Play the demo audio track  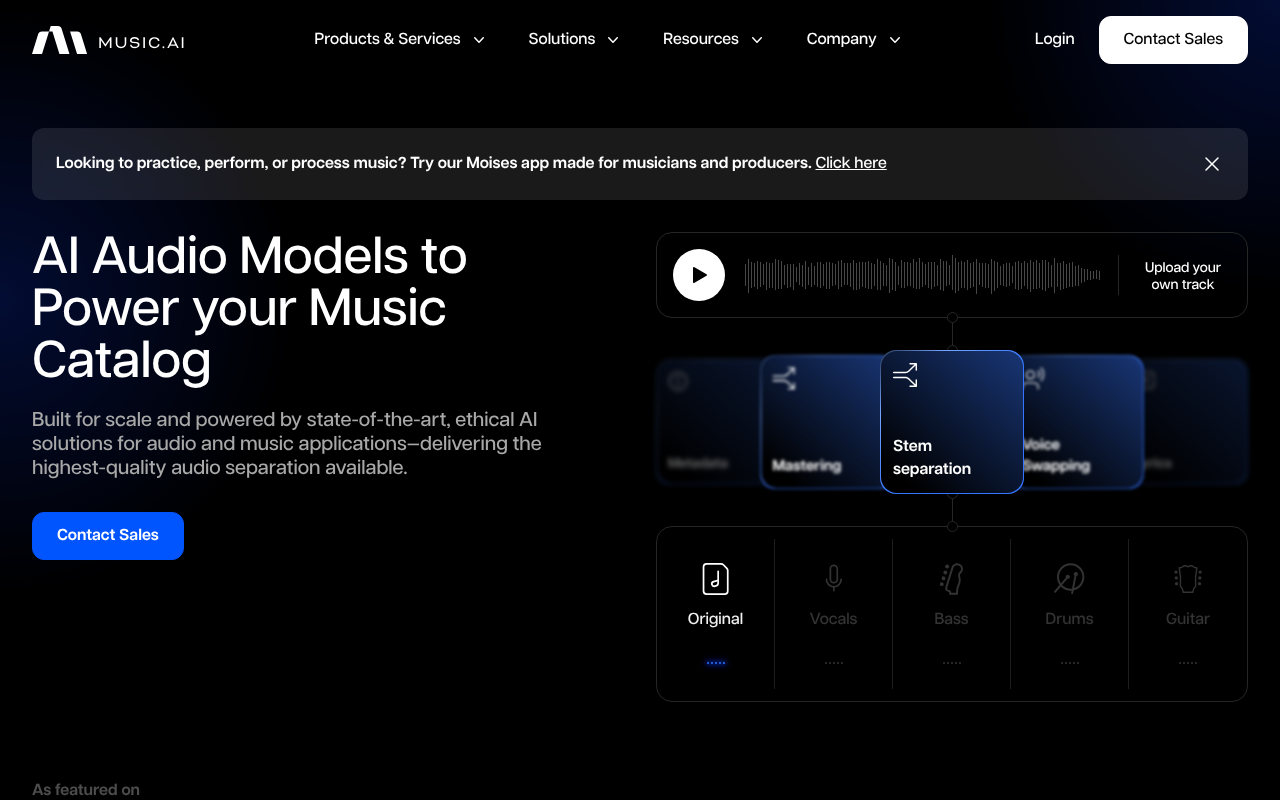(x=699, y=275)
